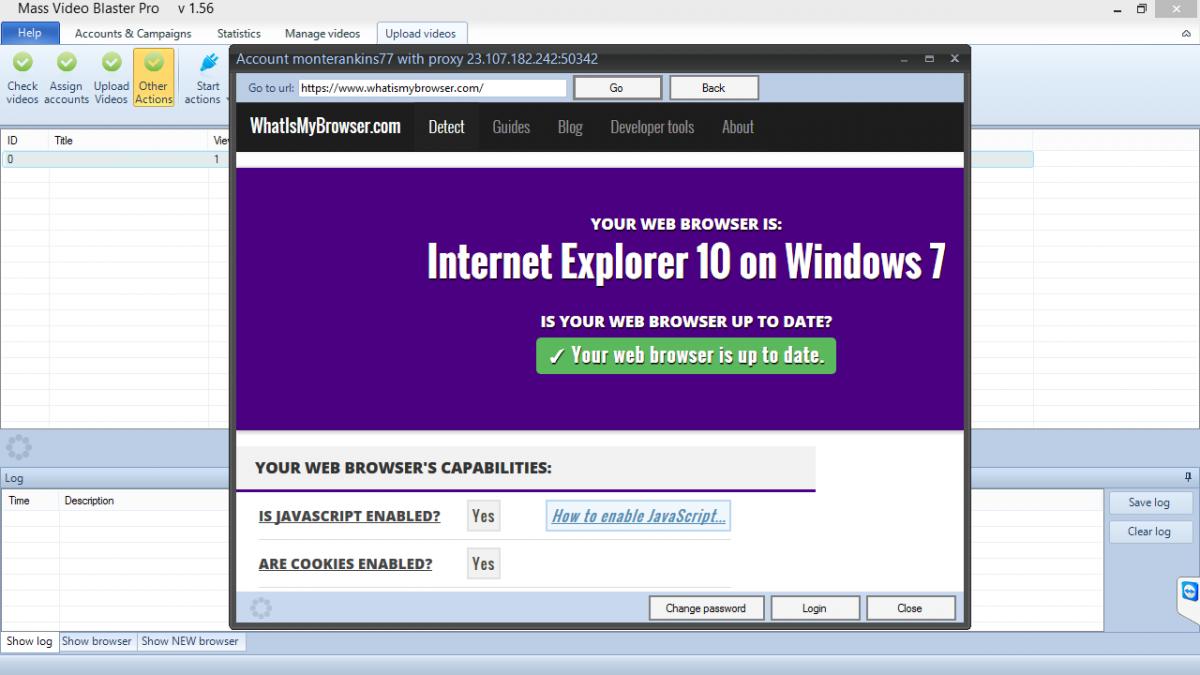Click the TeamViewer side panel icon
The height and width of the screenshot is (675, 1200).
pyautogui.click(x=1188, y=591)
